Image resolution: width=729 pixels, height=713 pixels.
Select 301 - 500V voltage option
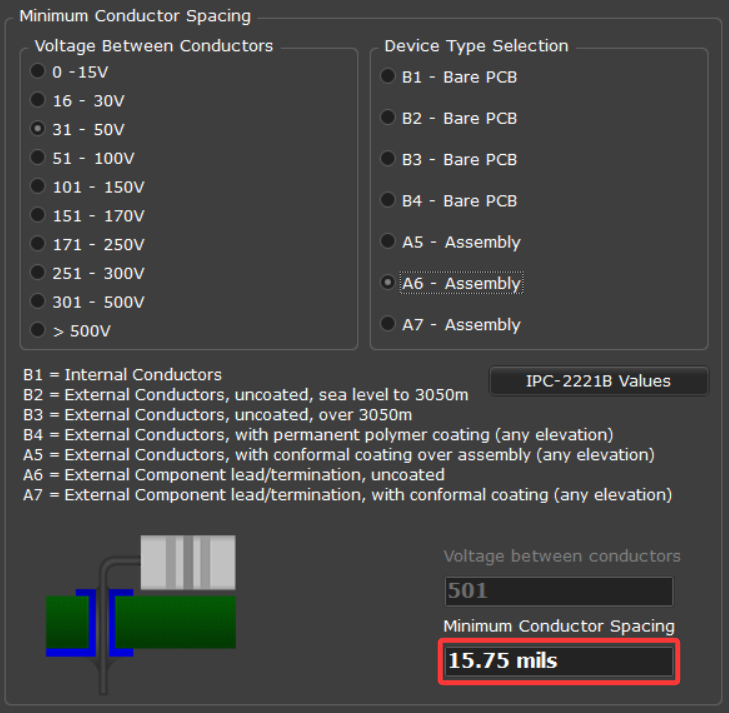click(38, 301)
